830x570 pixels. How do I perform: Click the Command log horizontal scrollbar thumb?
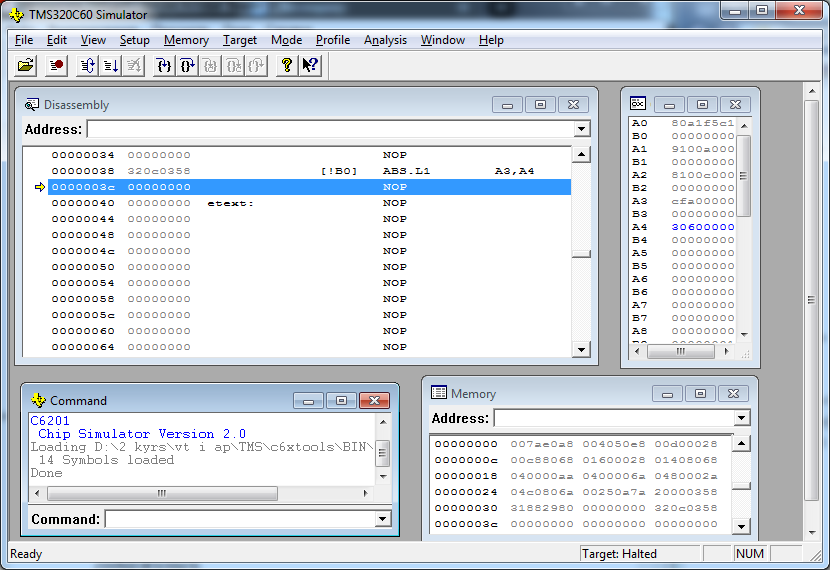pos(162,493)
